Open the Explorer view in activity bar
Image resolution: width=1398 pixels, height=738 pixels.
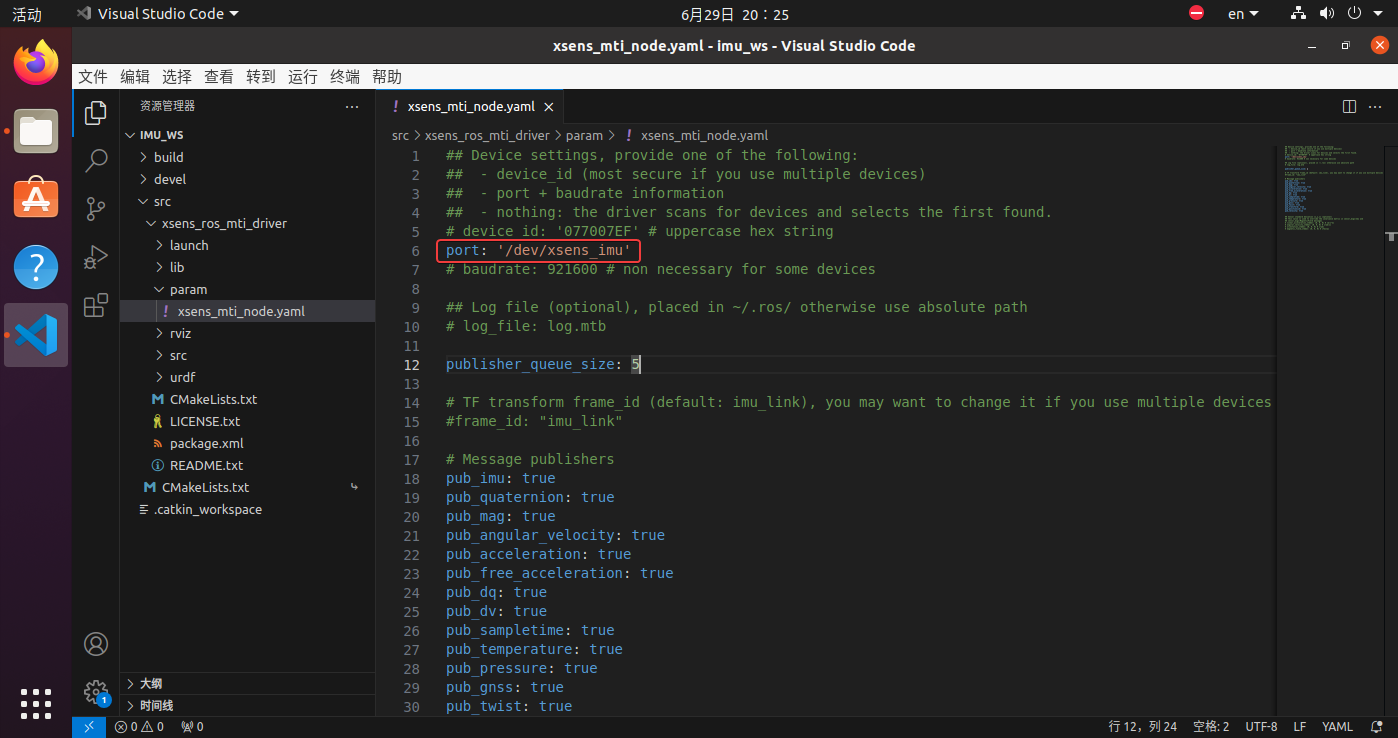(x=96, y=113)
